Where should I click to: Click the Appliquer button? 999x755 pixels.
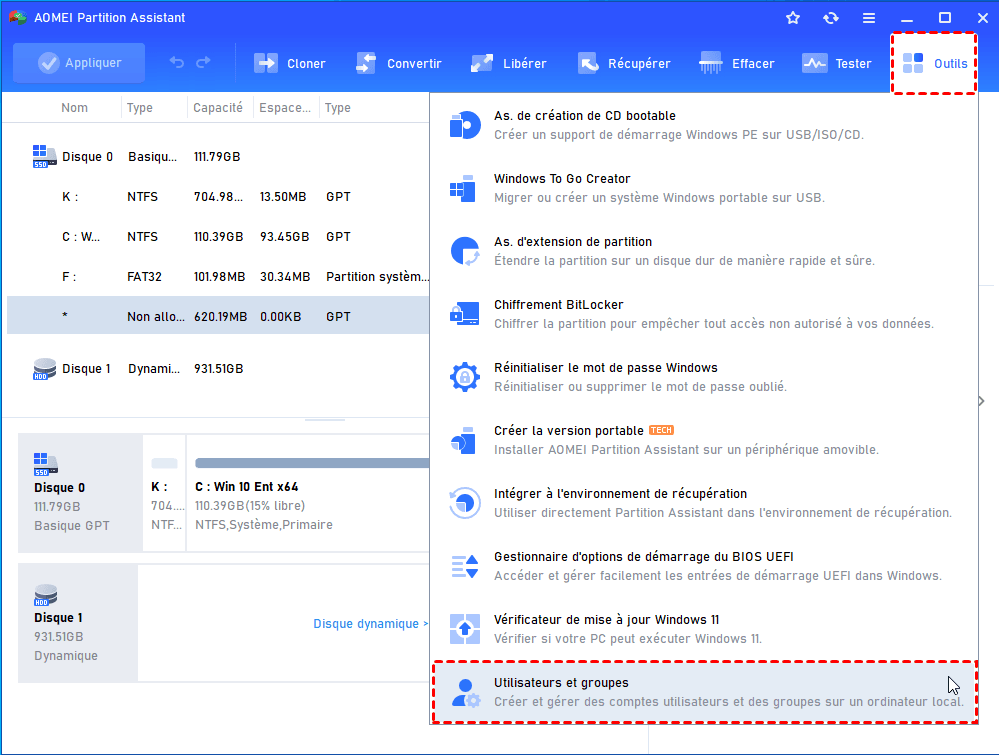click(79, 63)
